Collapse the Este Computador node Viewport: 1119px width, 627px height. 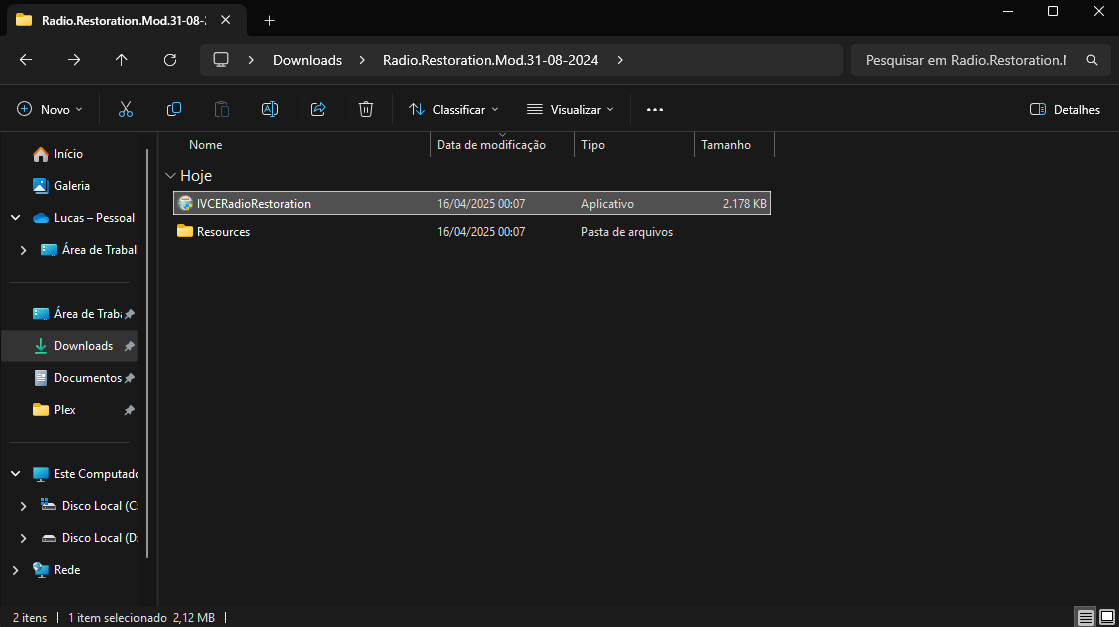click(x=16, y=474)
